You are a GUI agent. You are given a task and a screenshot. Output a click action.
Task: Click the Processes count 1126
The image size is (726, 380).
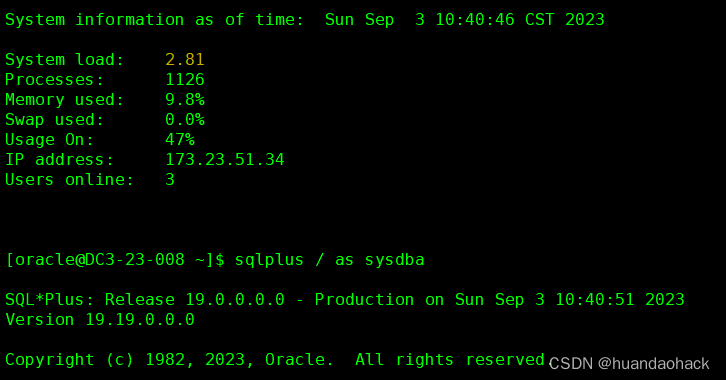[185, 80]
